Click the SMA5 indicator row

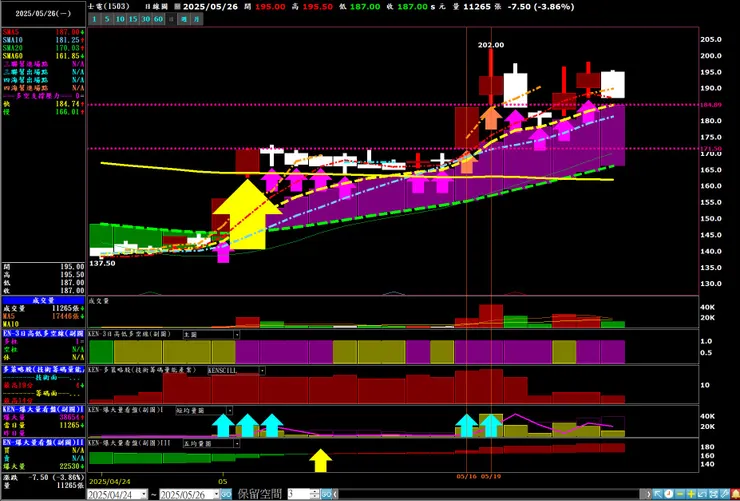click(43, 32)
